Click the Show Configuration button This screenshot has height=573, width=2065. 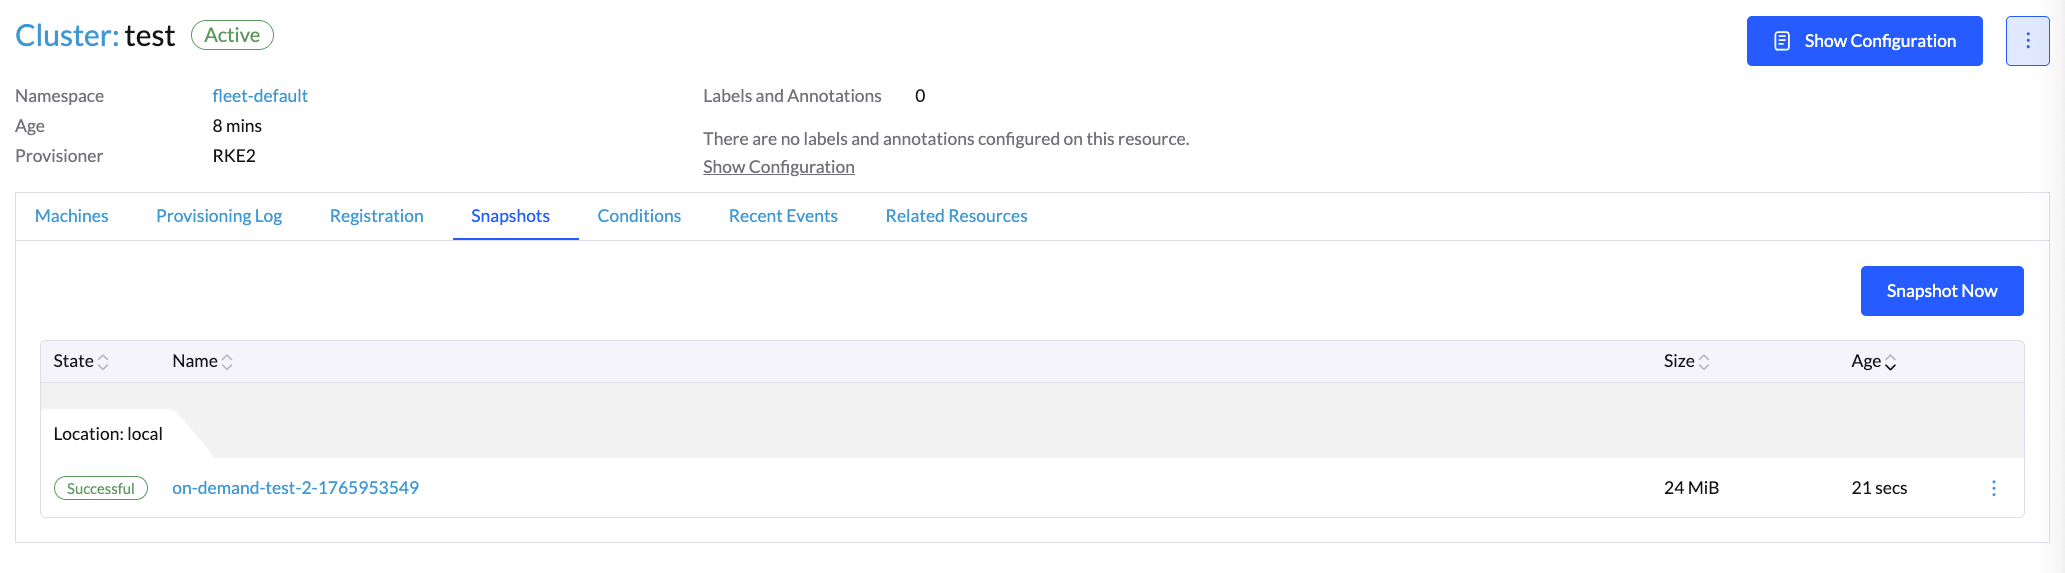click(x=1864, y=41)
